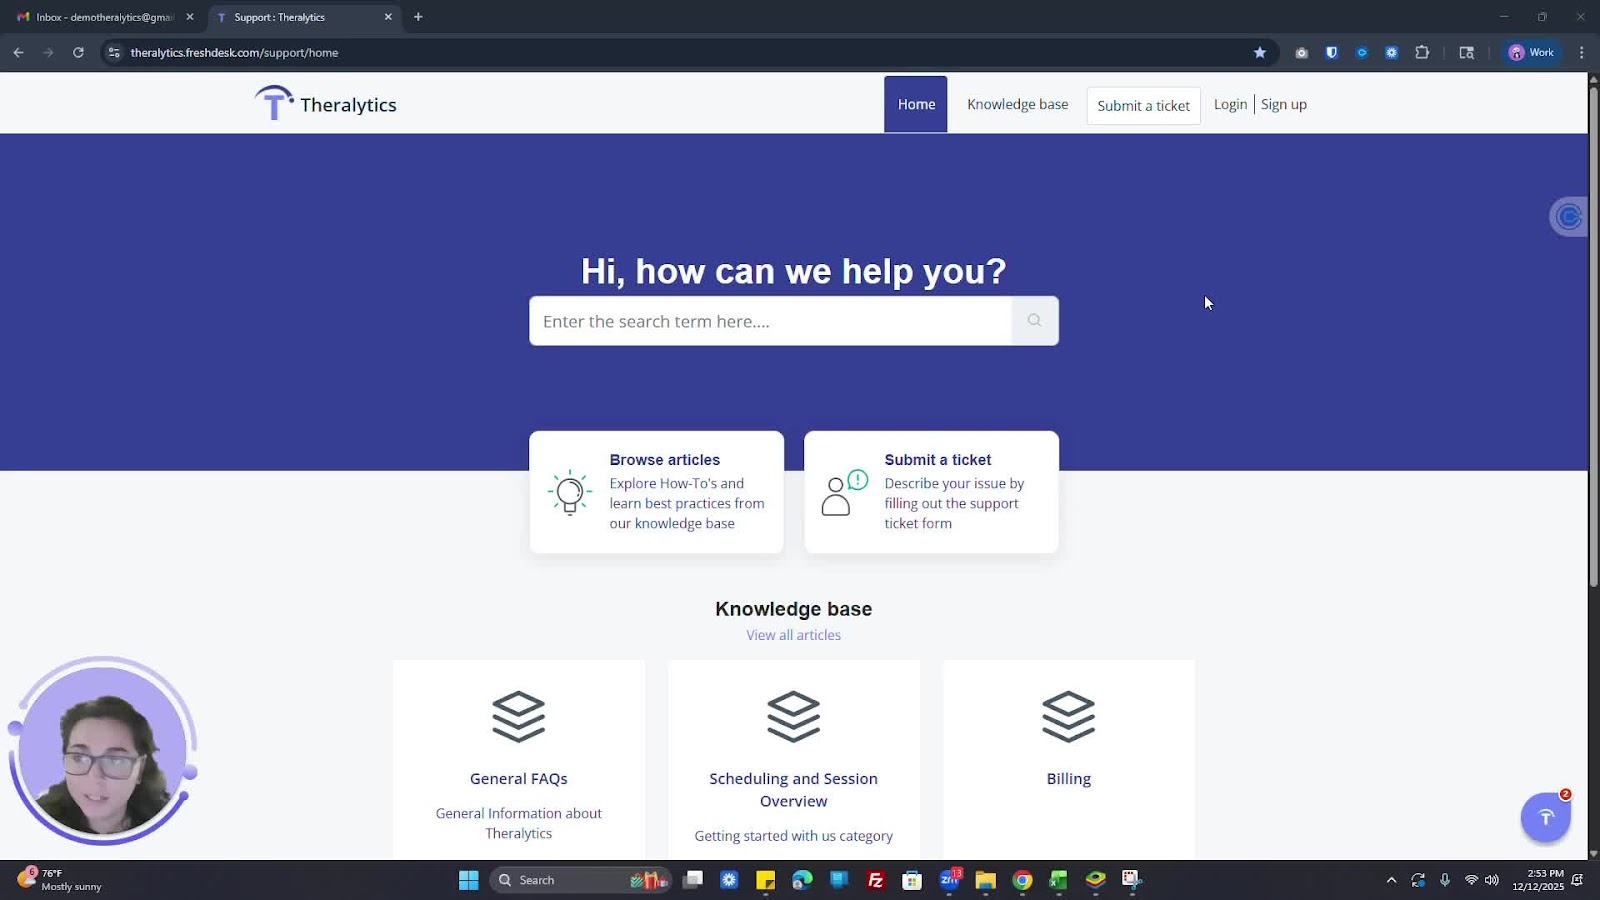The width and height of the screenshot is (1600, 900).
Task: Open the clock showing 2:53 PM
Action: (x=1537, y=880)
